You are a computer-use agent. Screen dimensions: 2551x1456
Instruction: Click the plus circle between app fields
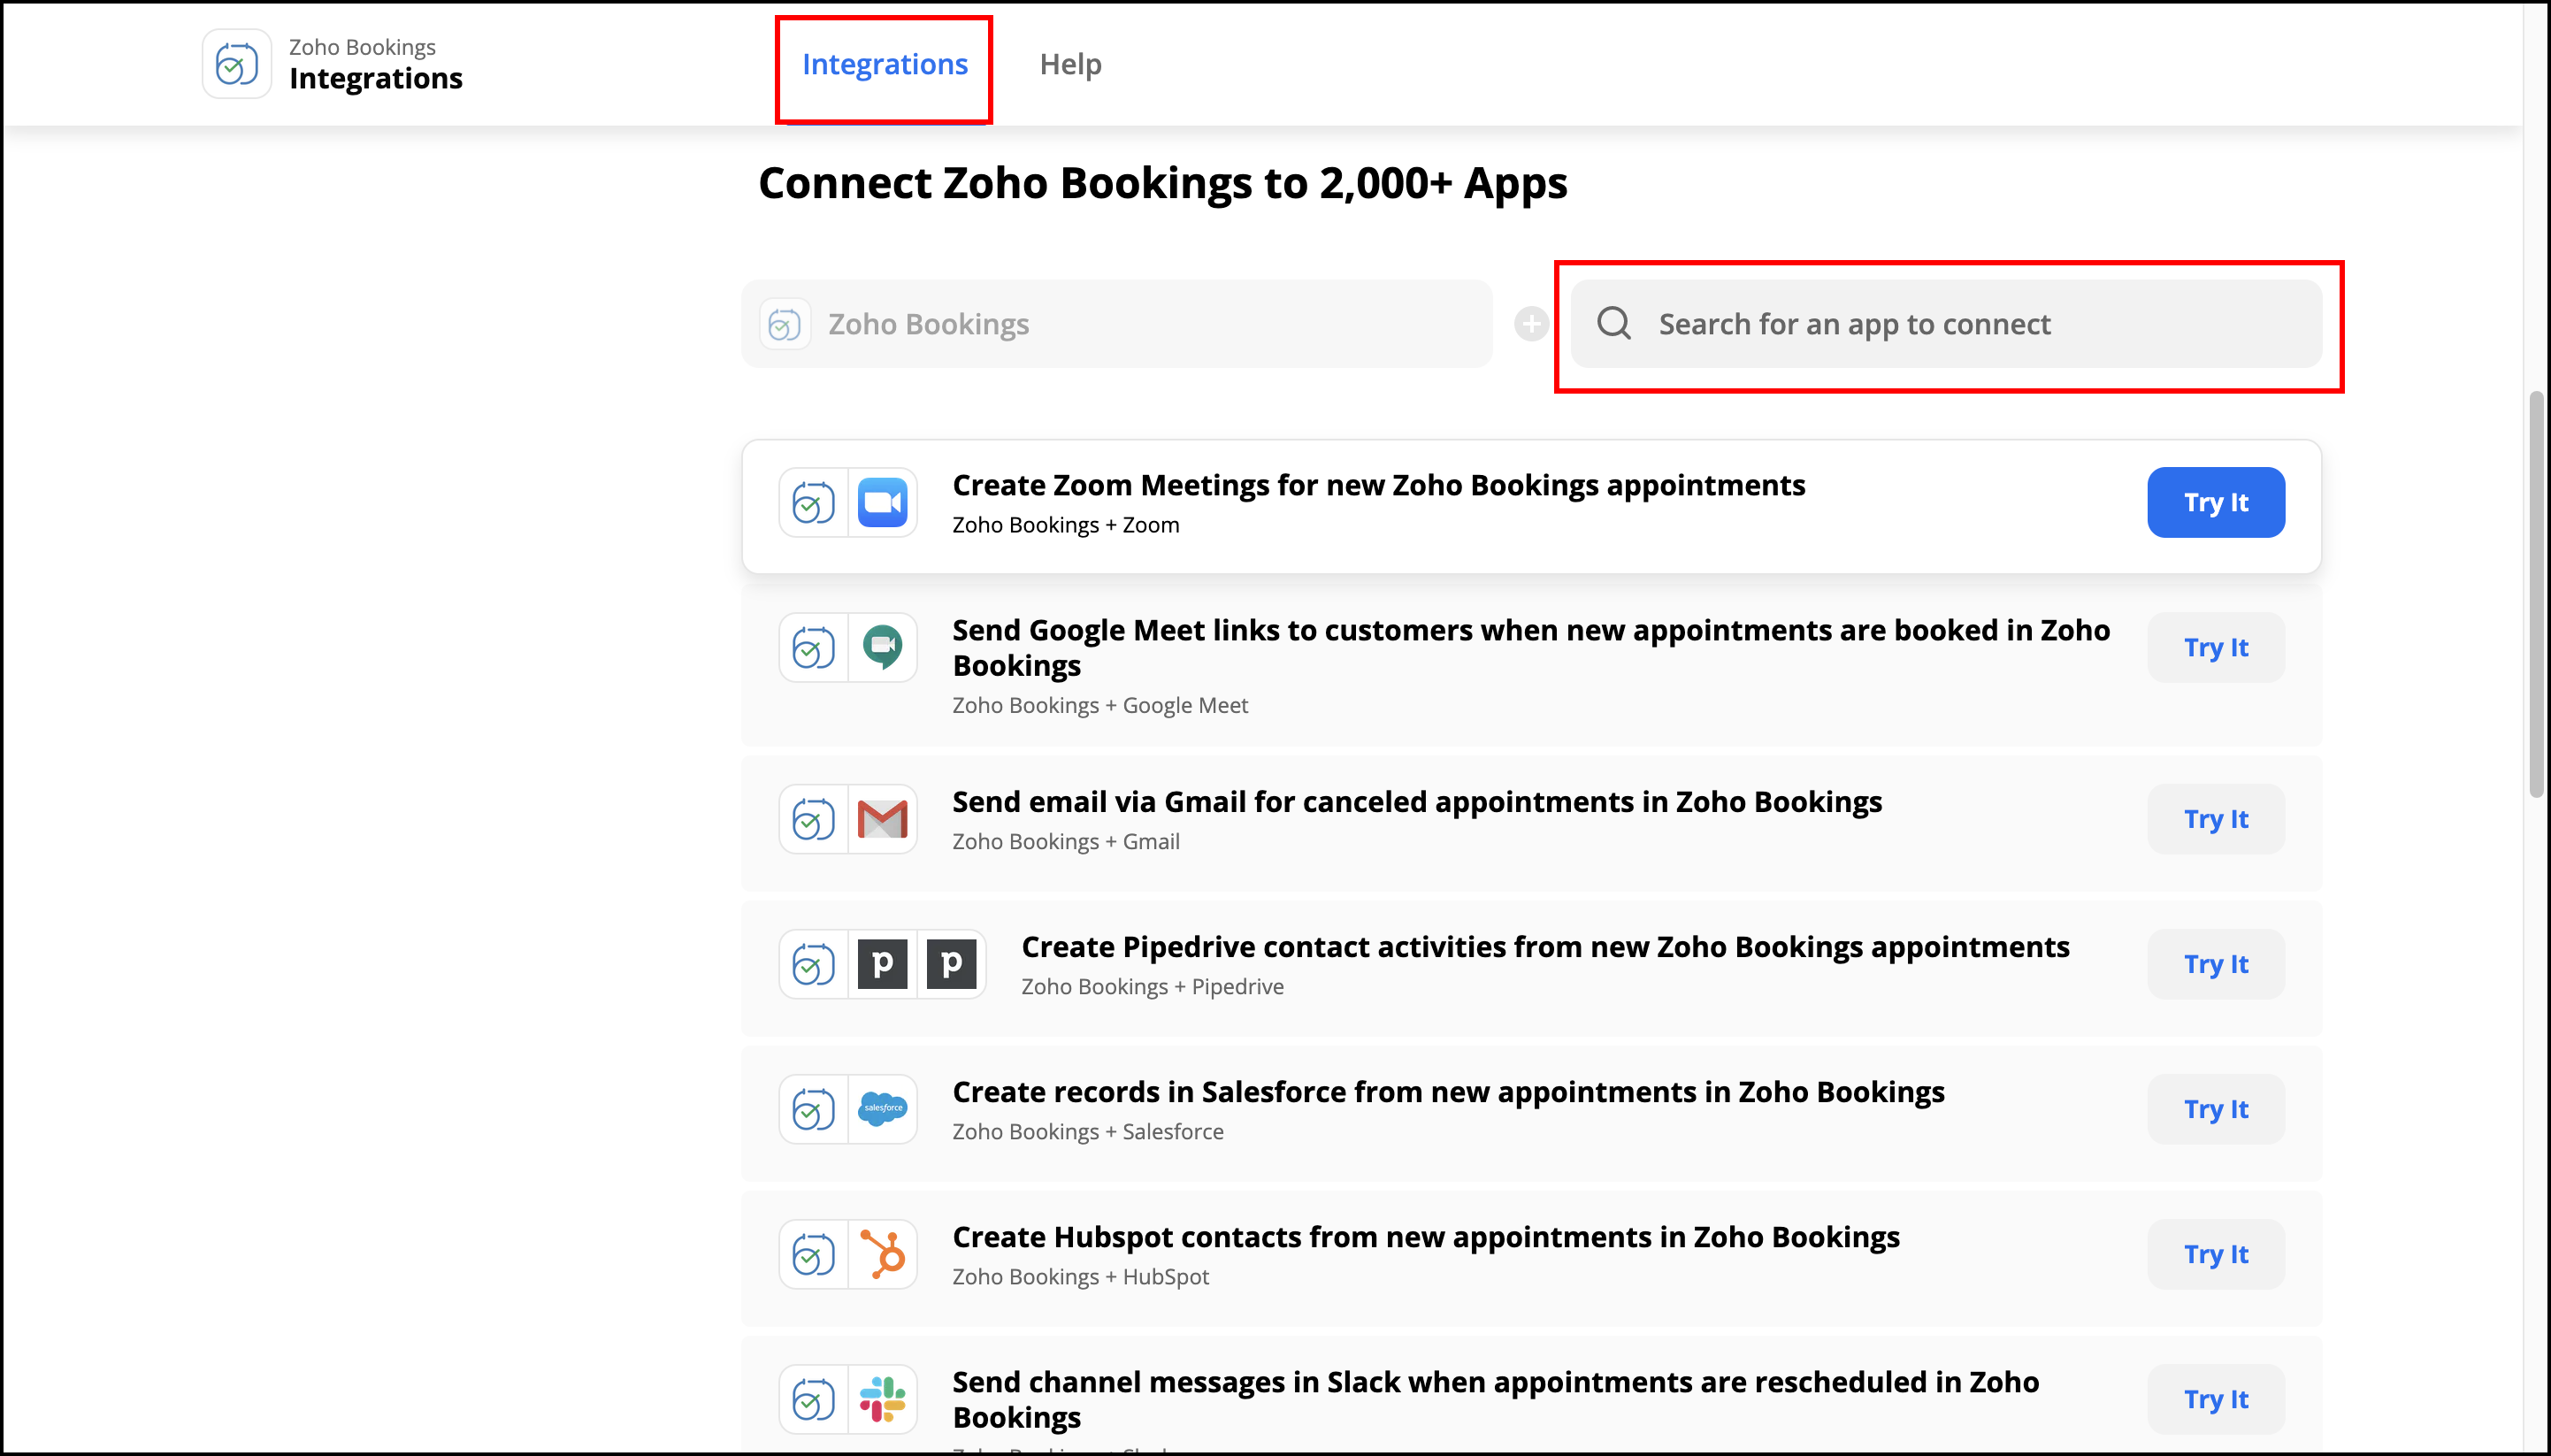point(1531,324)
